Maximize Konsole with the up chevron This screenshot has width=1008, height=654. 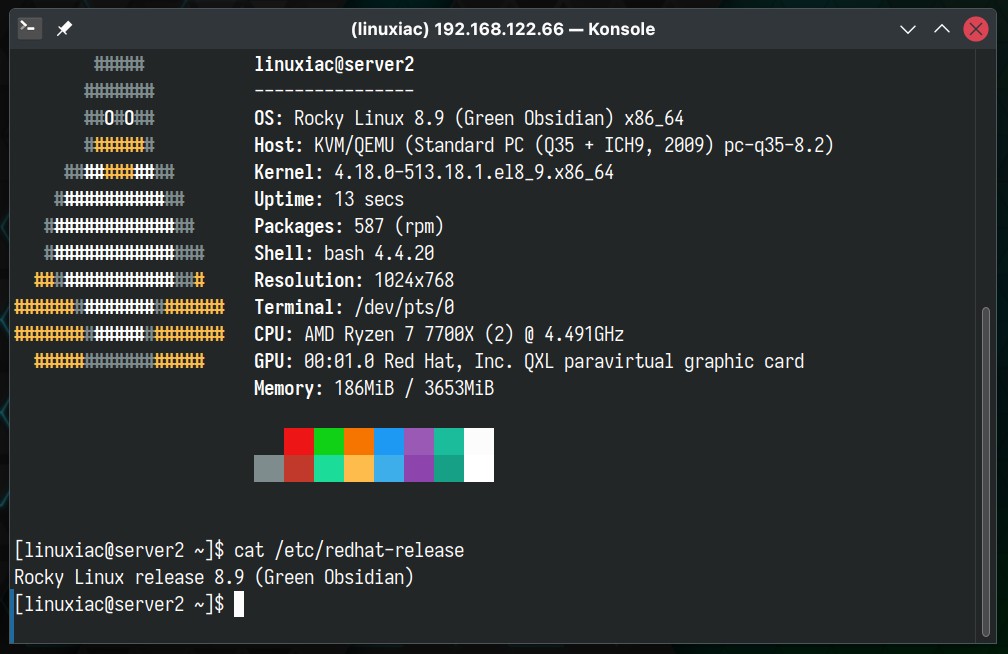(942, 29)
